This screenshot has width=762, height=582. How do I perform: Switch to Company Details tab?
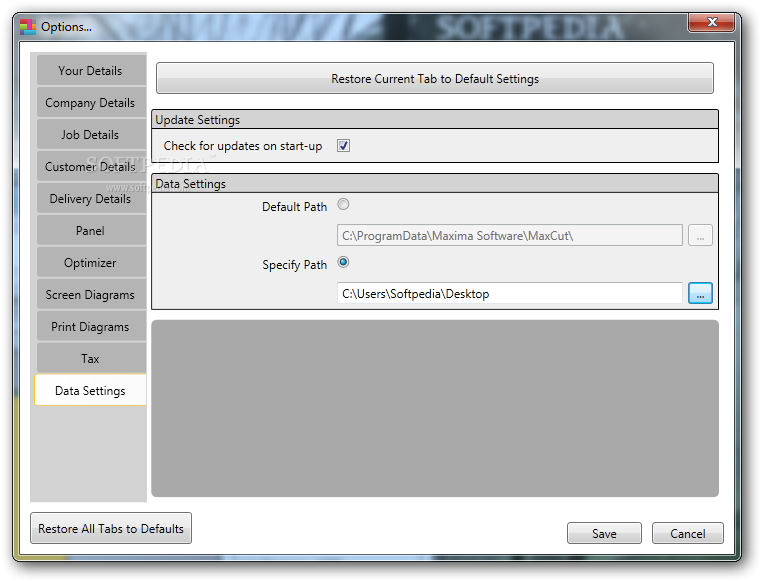pos(91,103)
